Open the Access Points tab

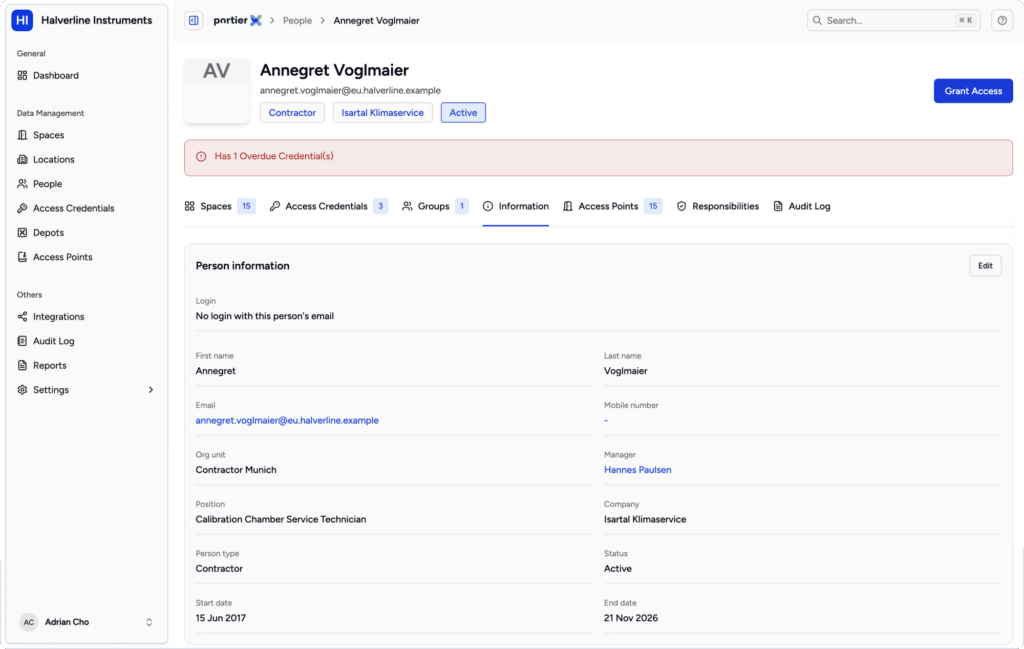pos(612,206)
